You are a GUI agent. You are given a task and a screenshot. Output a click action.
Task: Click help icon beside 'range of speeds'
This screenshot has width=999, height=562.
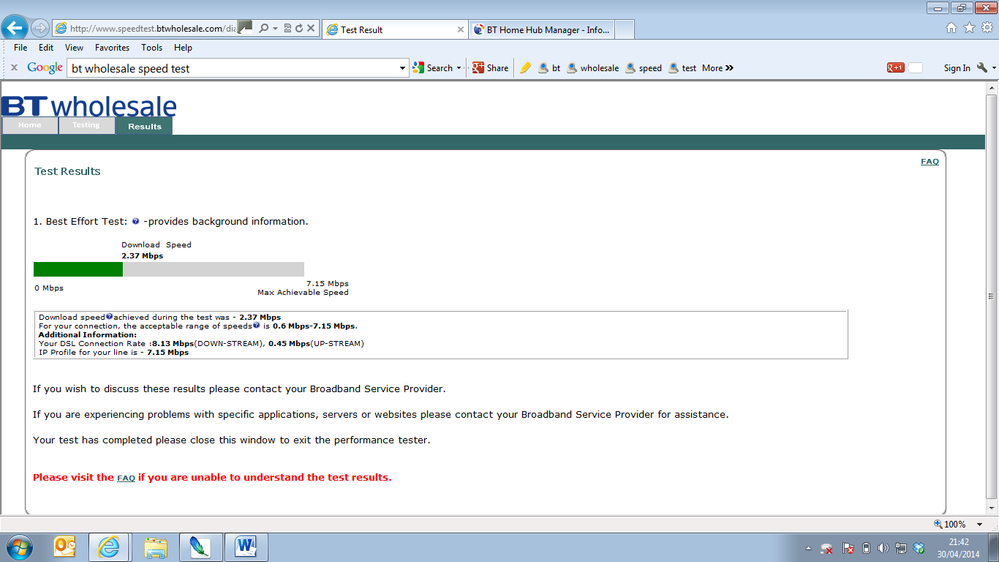[x=256, y=325]
